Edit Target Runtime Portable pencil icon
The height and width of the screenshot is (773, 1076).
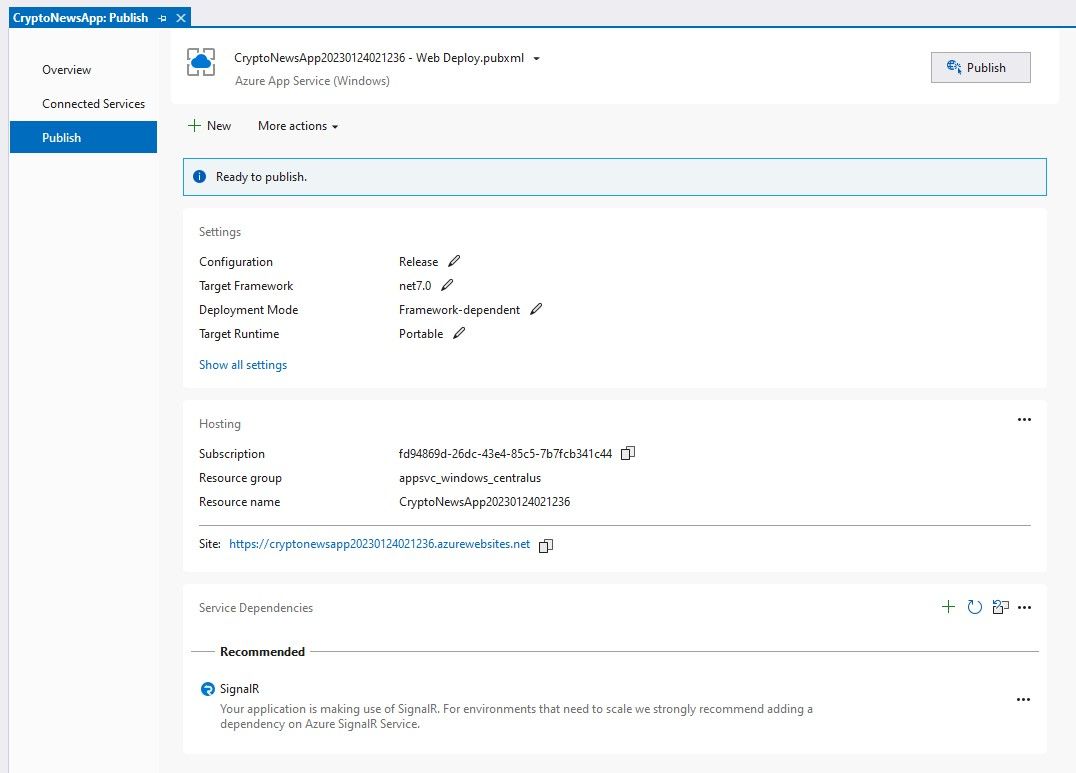(x=459, y=334)
